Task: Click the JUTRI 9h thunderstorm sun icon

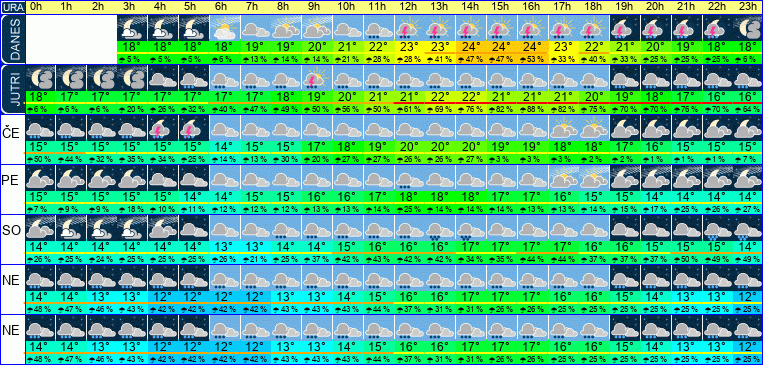Action: pos(317,78)
